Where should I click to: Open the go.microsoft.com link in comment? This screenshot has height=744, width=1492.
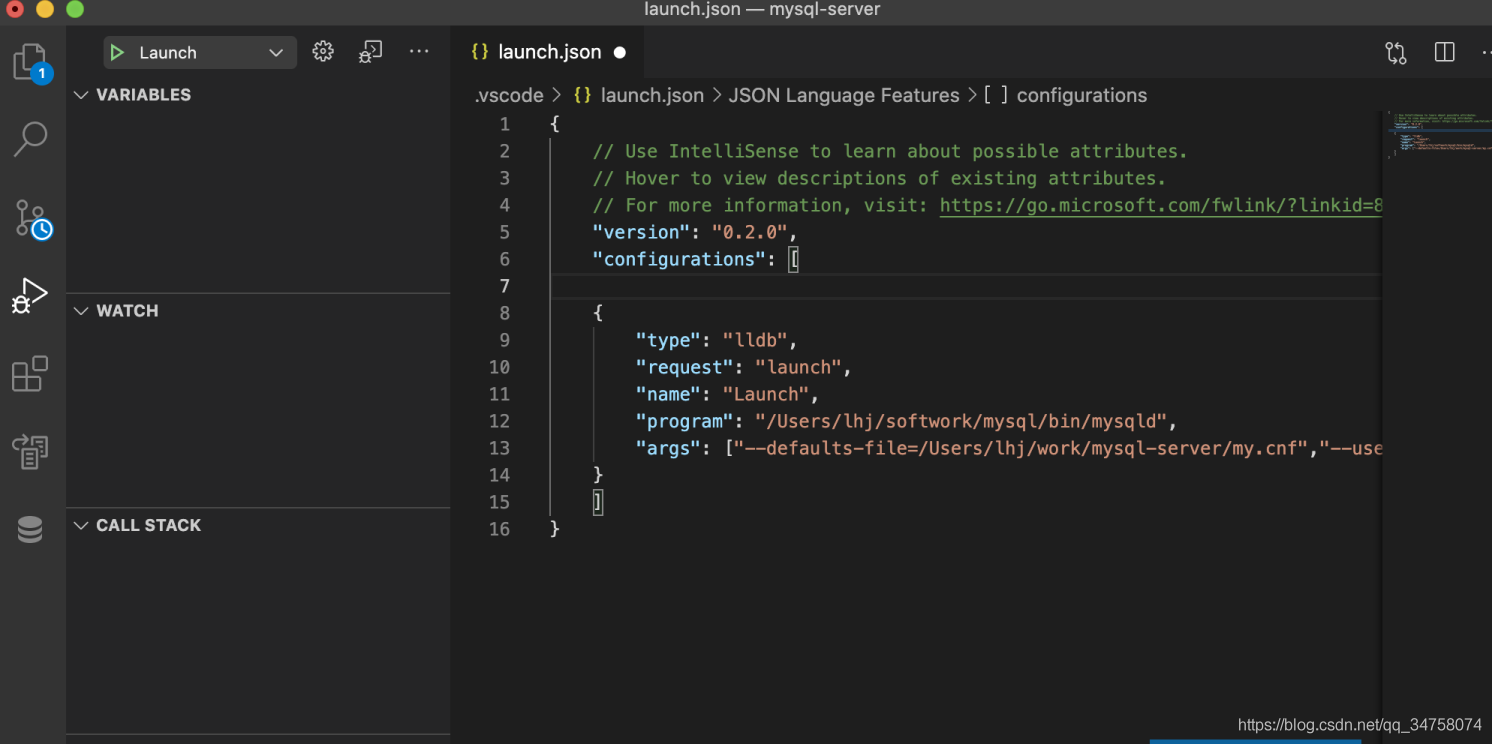pos(1160,205)
